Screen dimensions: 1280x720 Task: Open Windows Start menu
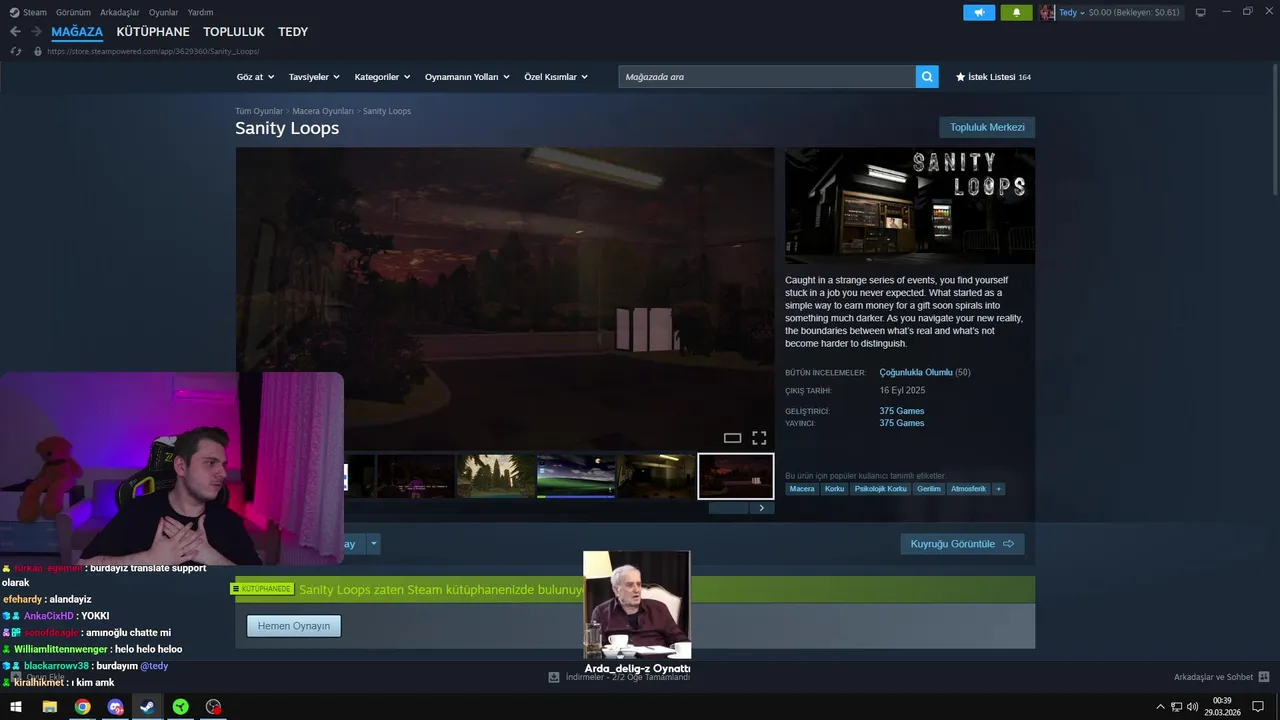16,707
